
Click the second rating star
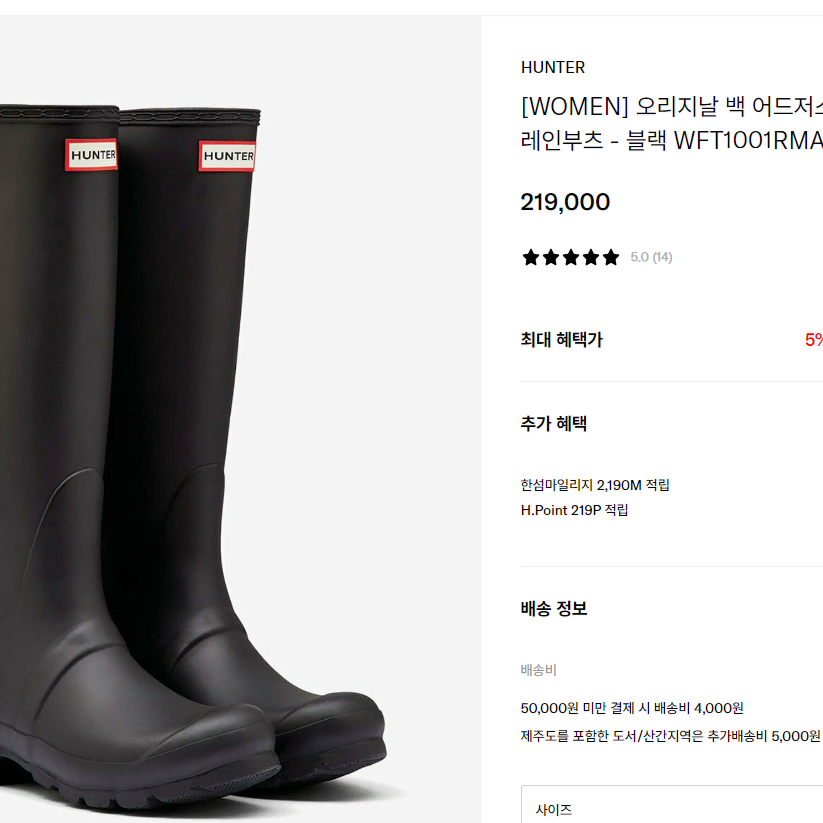pyautogui.click(x=551, y=257)
